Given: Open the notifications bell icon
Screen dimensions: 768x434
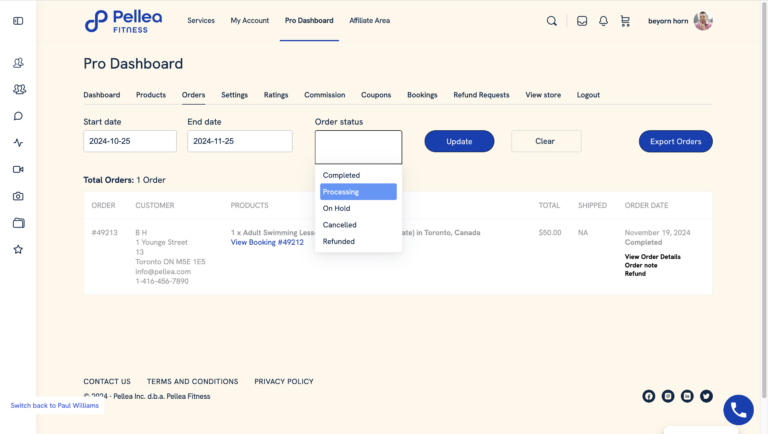Looking at the screenshot, I should click(x=603, y=21).
